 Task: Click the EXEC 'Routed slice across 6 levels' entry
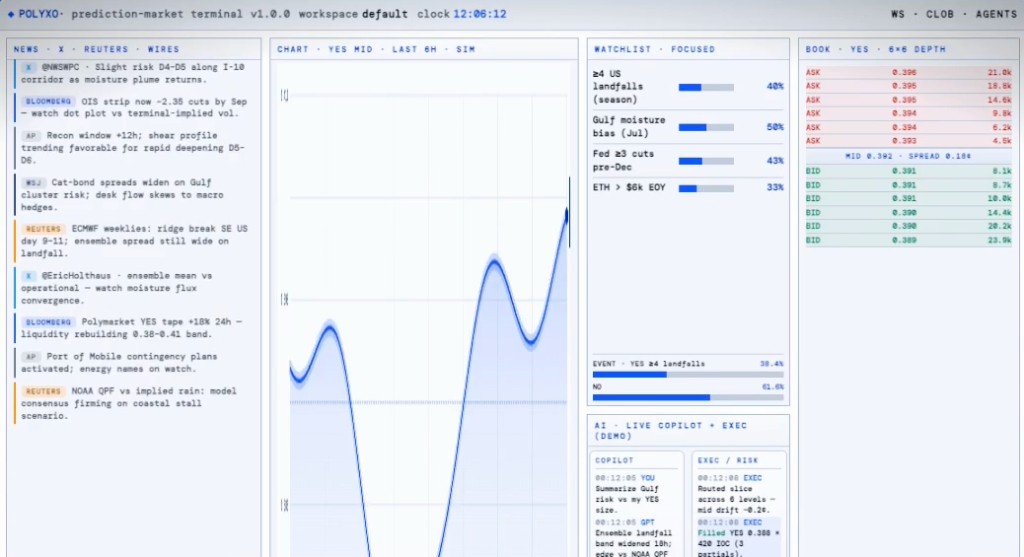[738, 494]
